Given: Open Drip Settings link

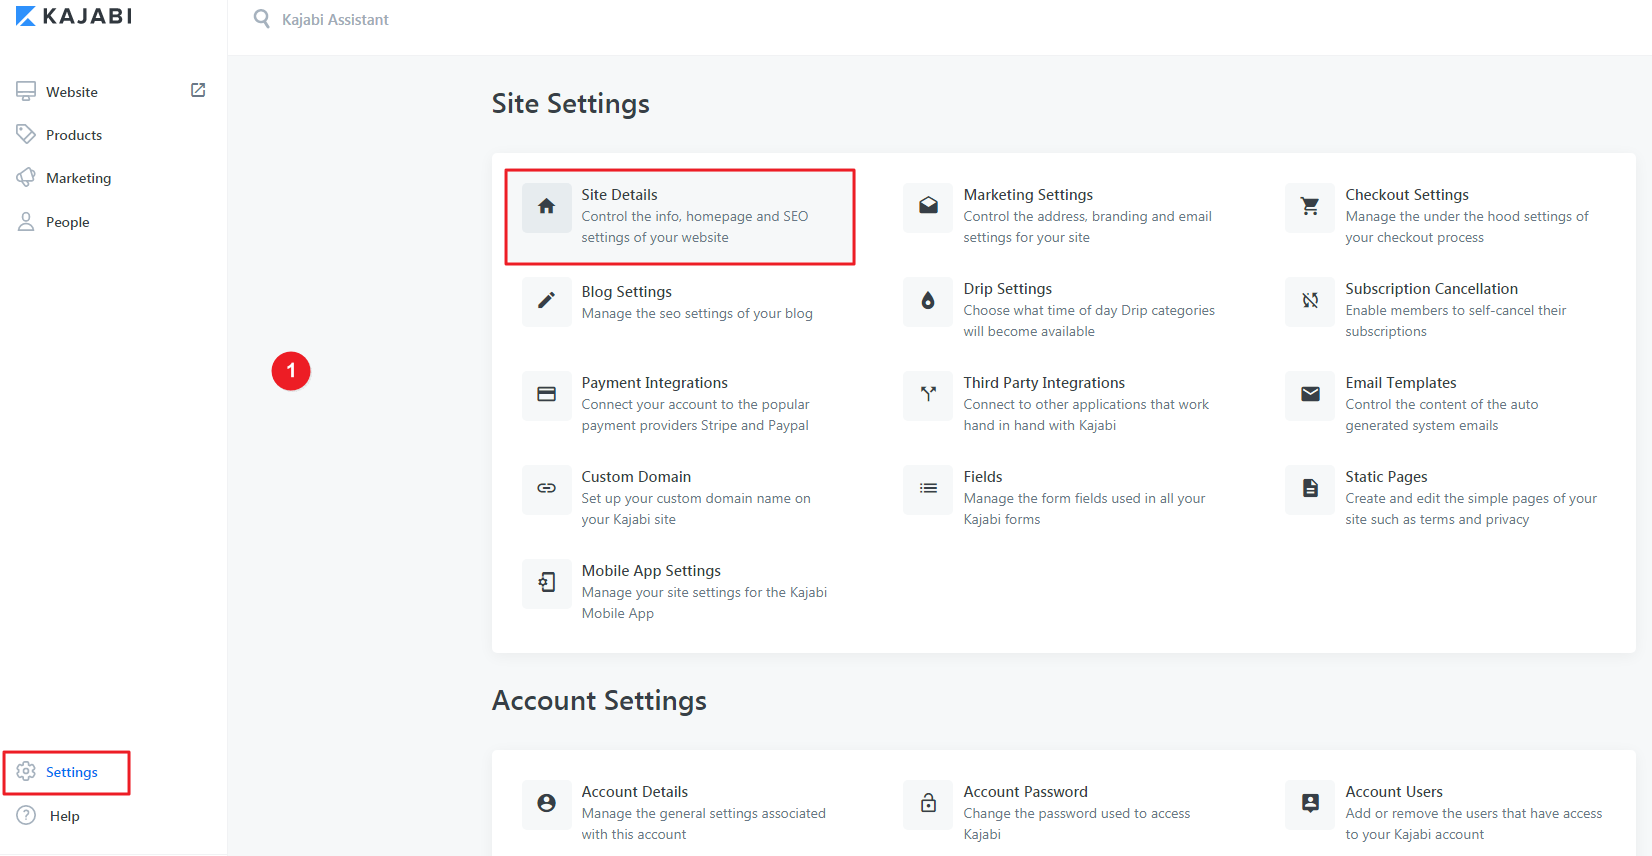Looking at the screenshot, I should click(1008, 289).
